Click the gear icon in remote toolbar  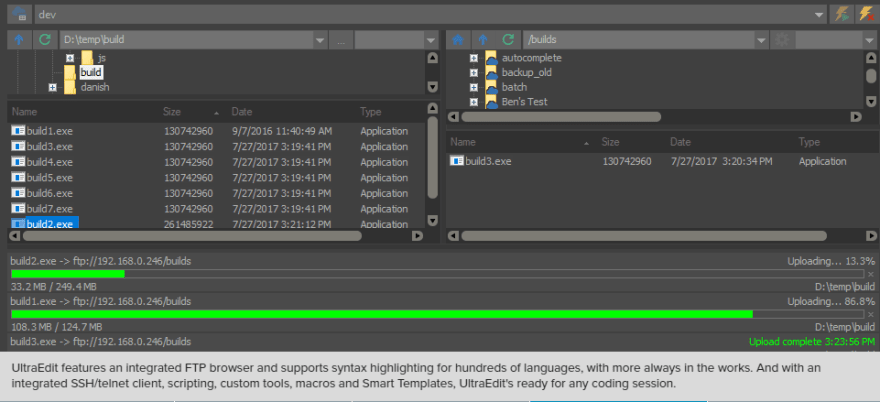coord(781,40)
